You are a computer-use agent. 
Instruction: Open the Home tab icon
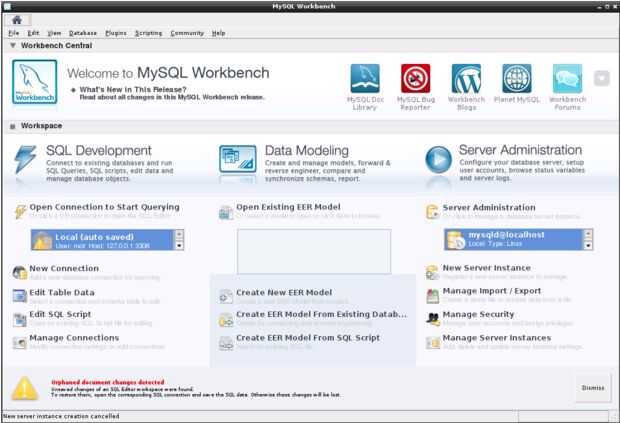(17, 20)
